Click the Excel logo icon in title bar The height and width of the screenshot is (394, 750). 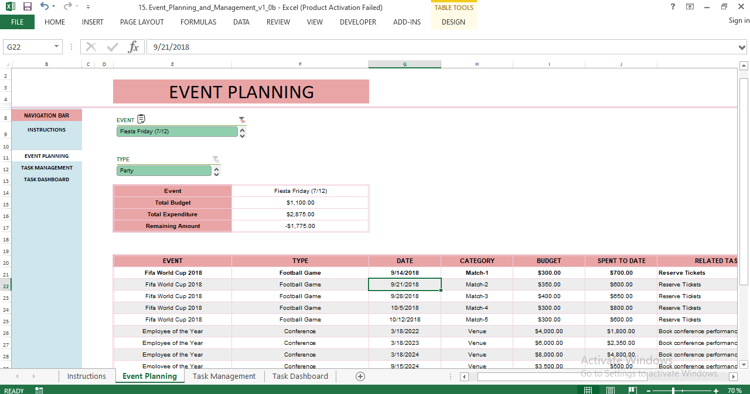[10, 7]
